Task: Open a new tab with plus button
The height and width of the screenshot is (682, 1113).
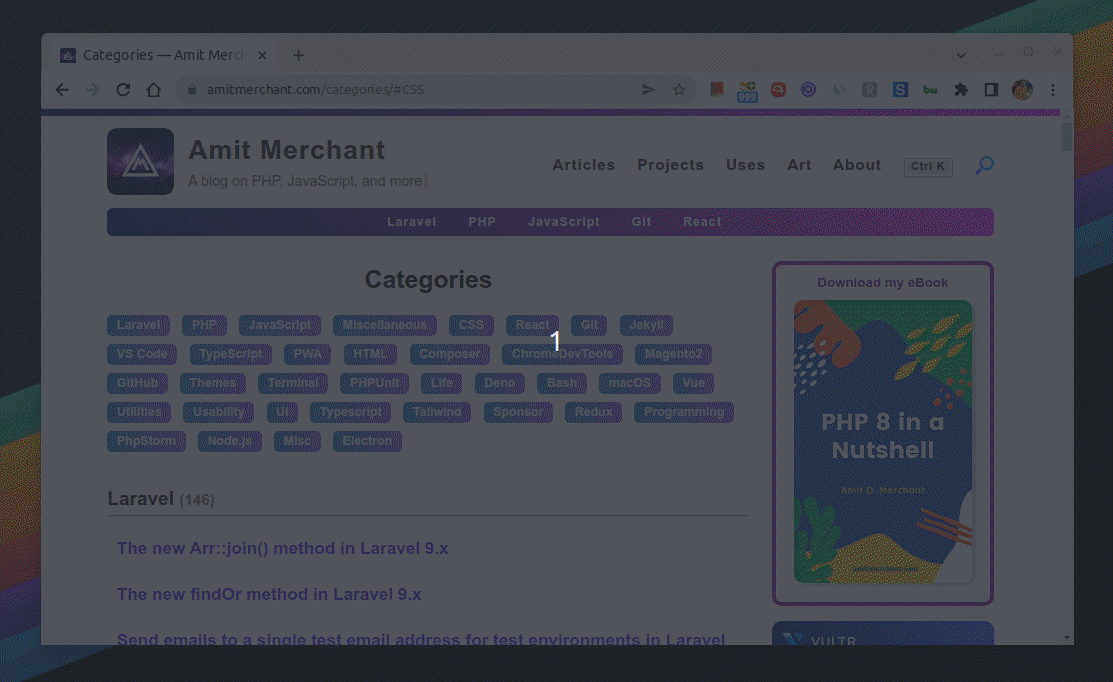Action: tap(299, 55)
